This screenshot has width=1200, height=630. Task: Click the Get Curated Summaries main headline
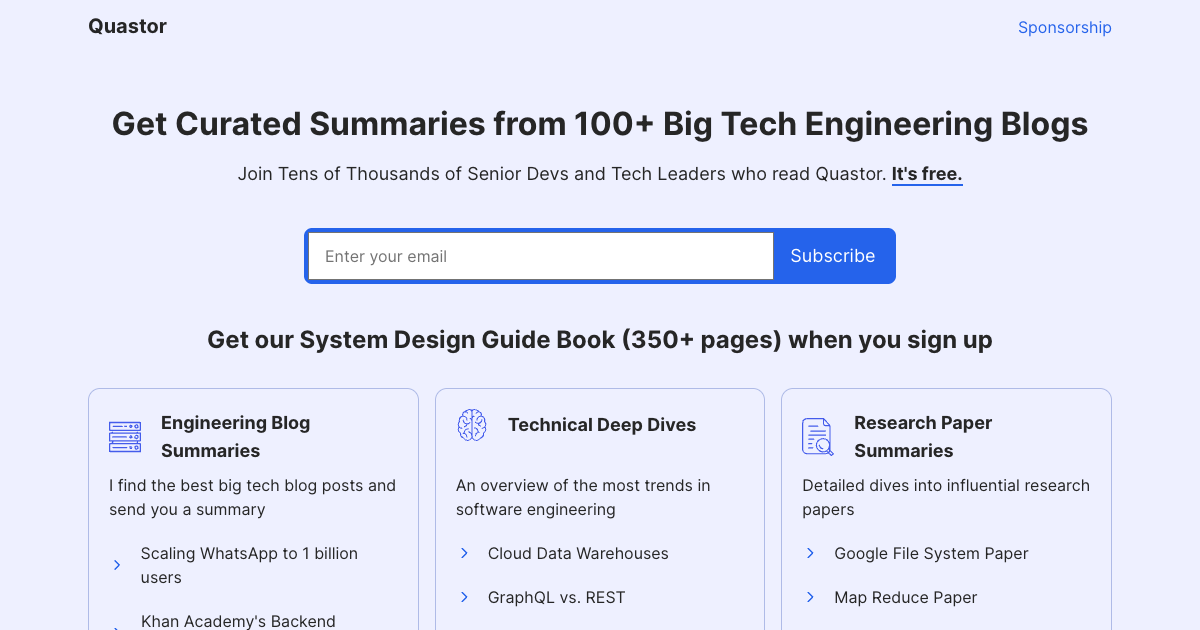click(x=600, y=124)
